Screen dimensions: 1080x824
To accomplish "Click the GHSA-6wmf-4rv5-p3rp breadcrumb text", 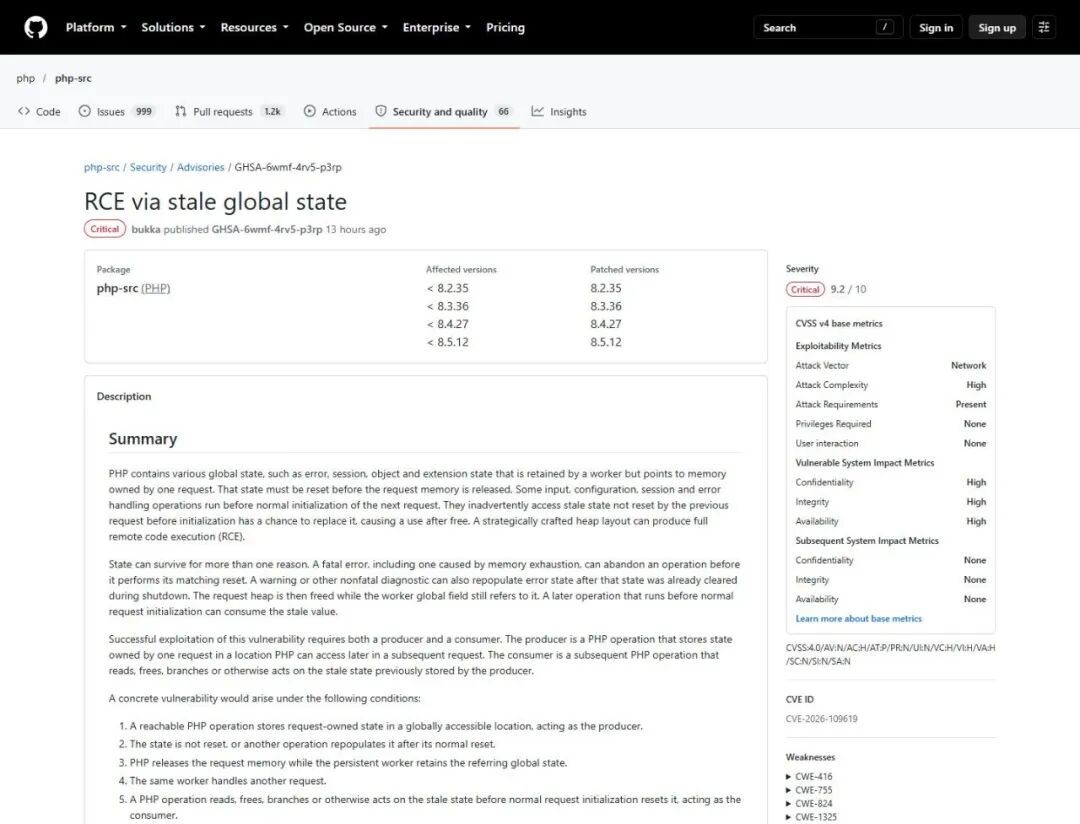I will [x=288, y=167].
